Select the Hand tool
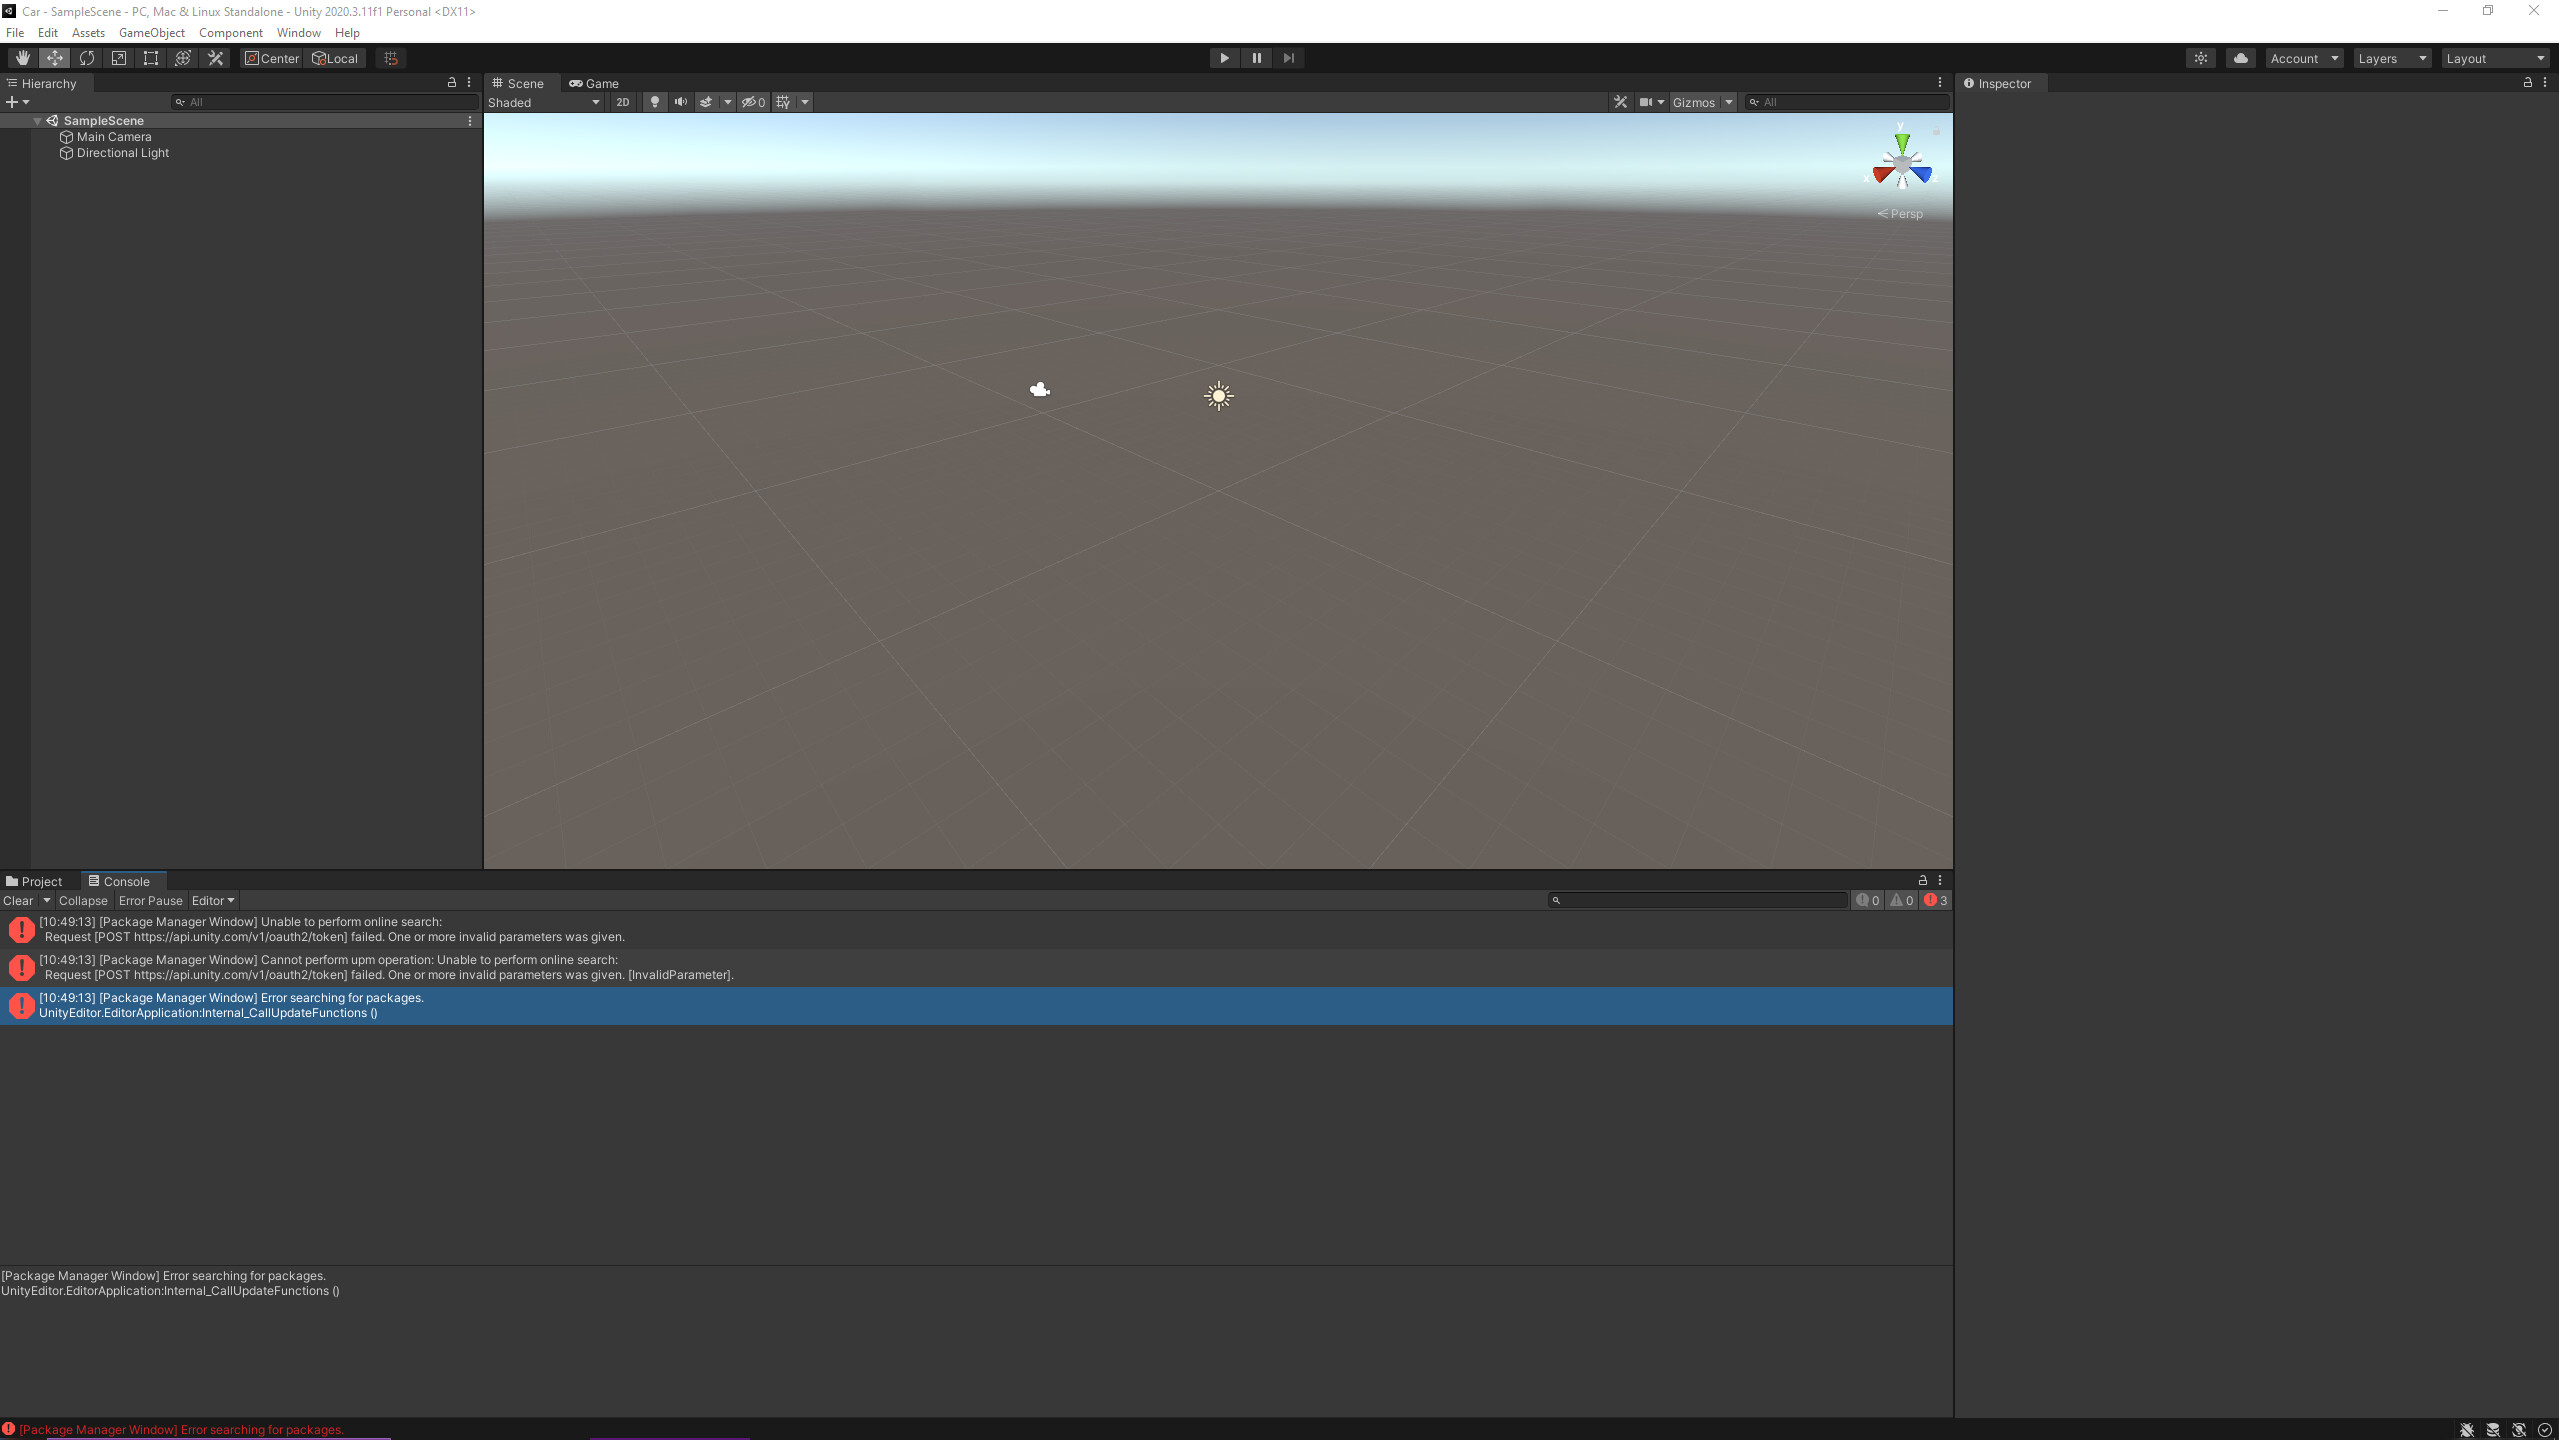The height and width of the screenshot is (1440, 2559). (22, 58)
